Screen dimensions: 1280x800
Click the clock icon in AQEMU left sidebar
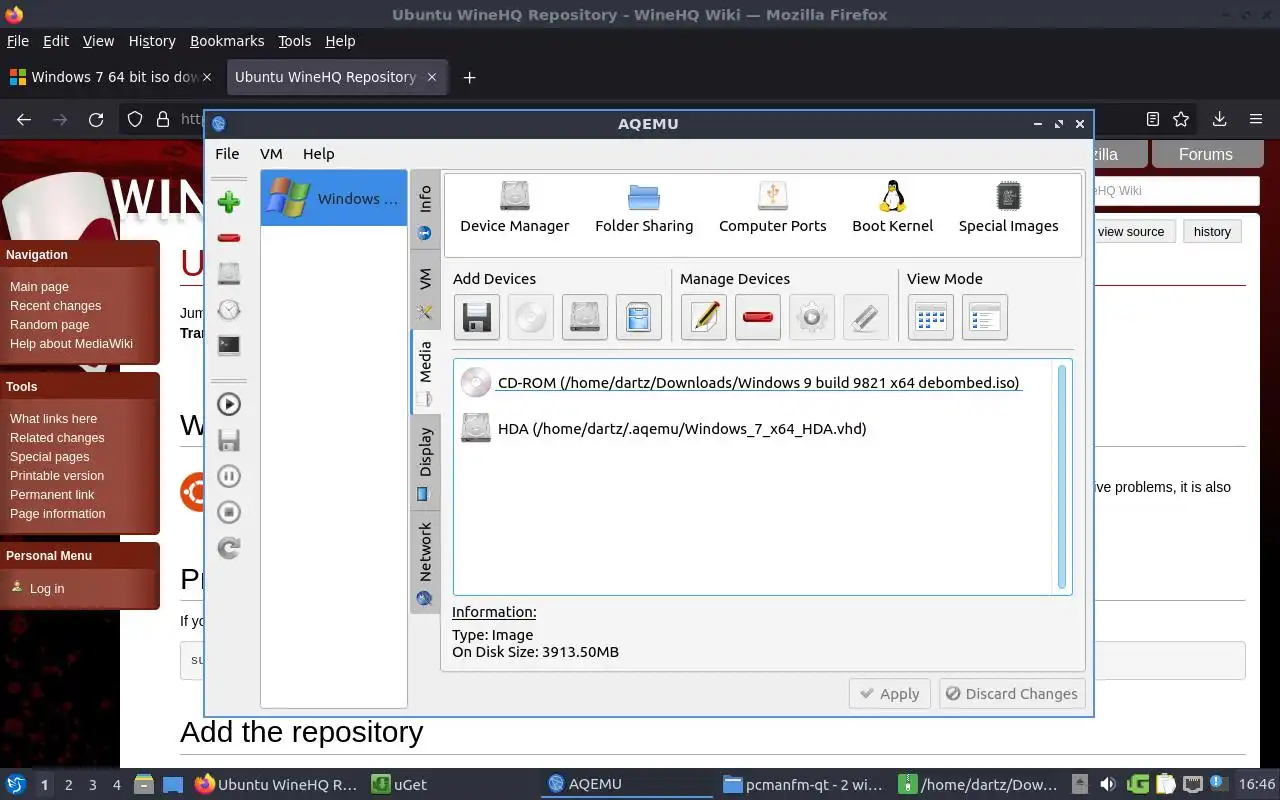(x=229, y=310)
